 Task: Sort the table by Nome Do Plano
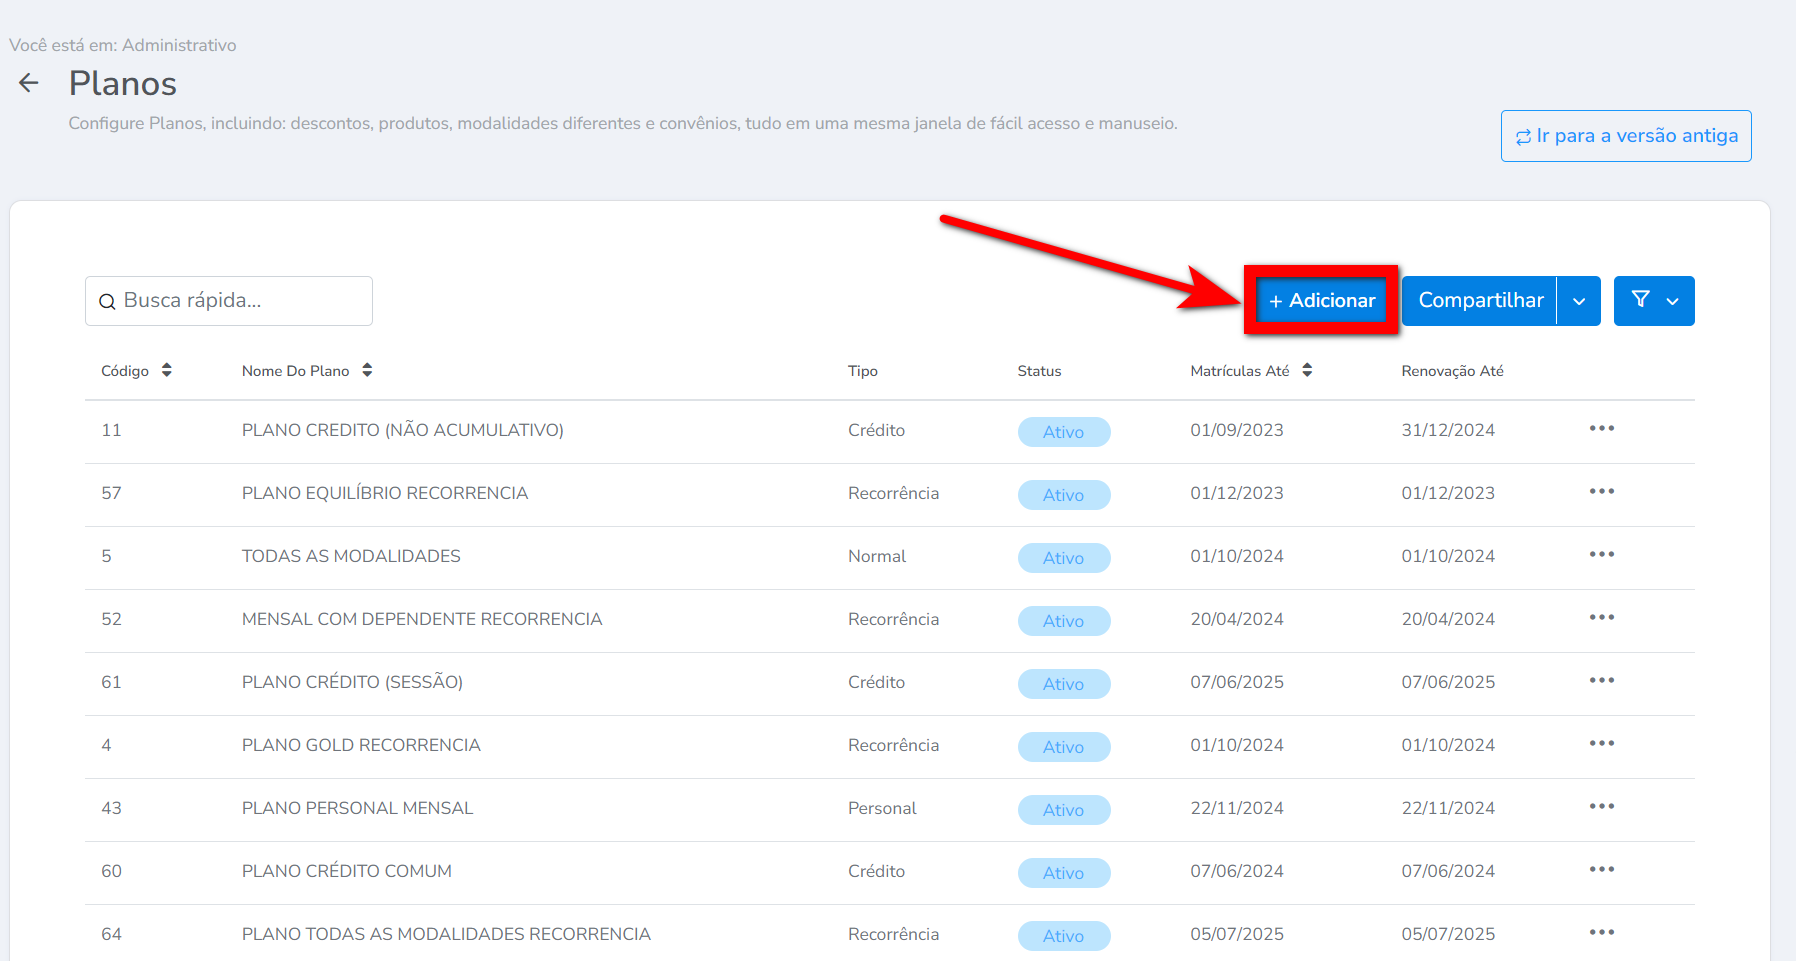[367, 371]
